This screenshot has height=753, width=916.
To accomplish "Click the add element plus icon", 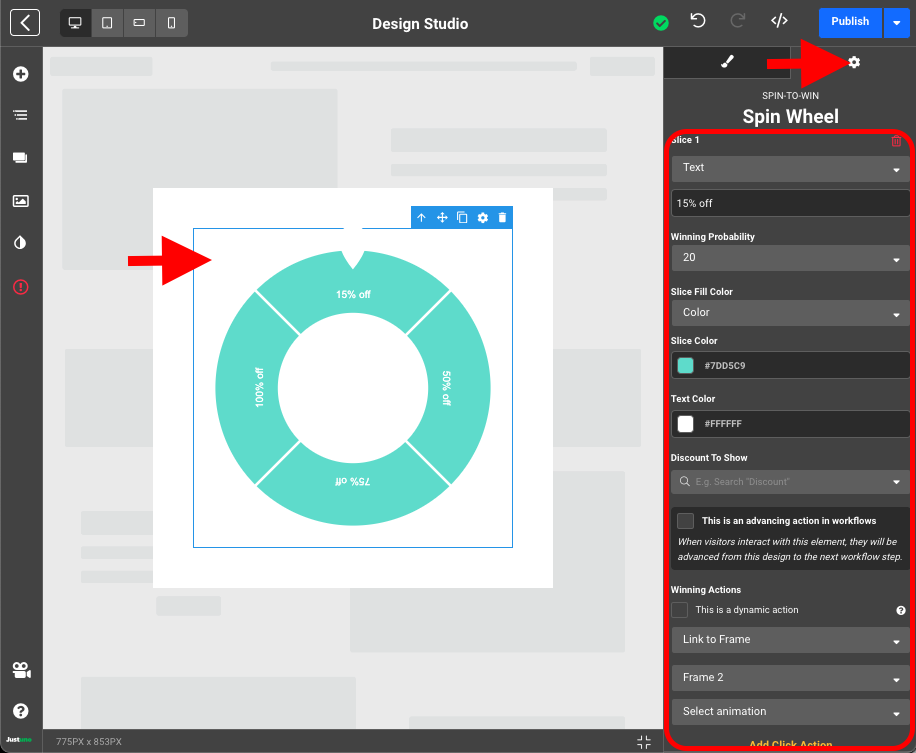I will 20,74.
